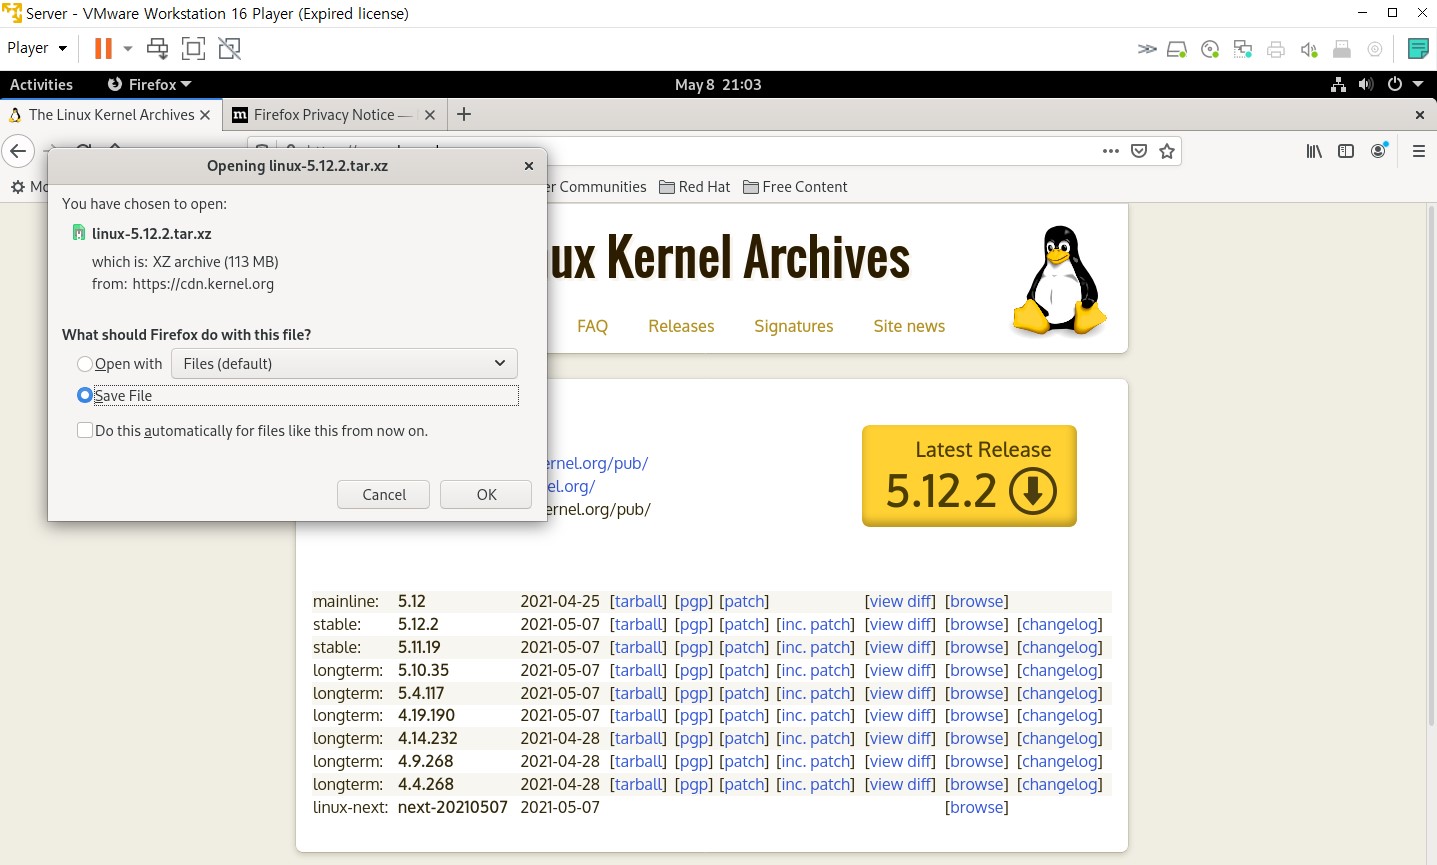Check Do this automatically for files checkbox

point(85,431)
